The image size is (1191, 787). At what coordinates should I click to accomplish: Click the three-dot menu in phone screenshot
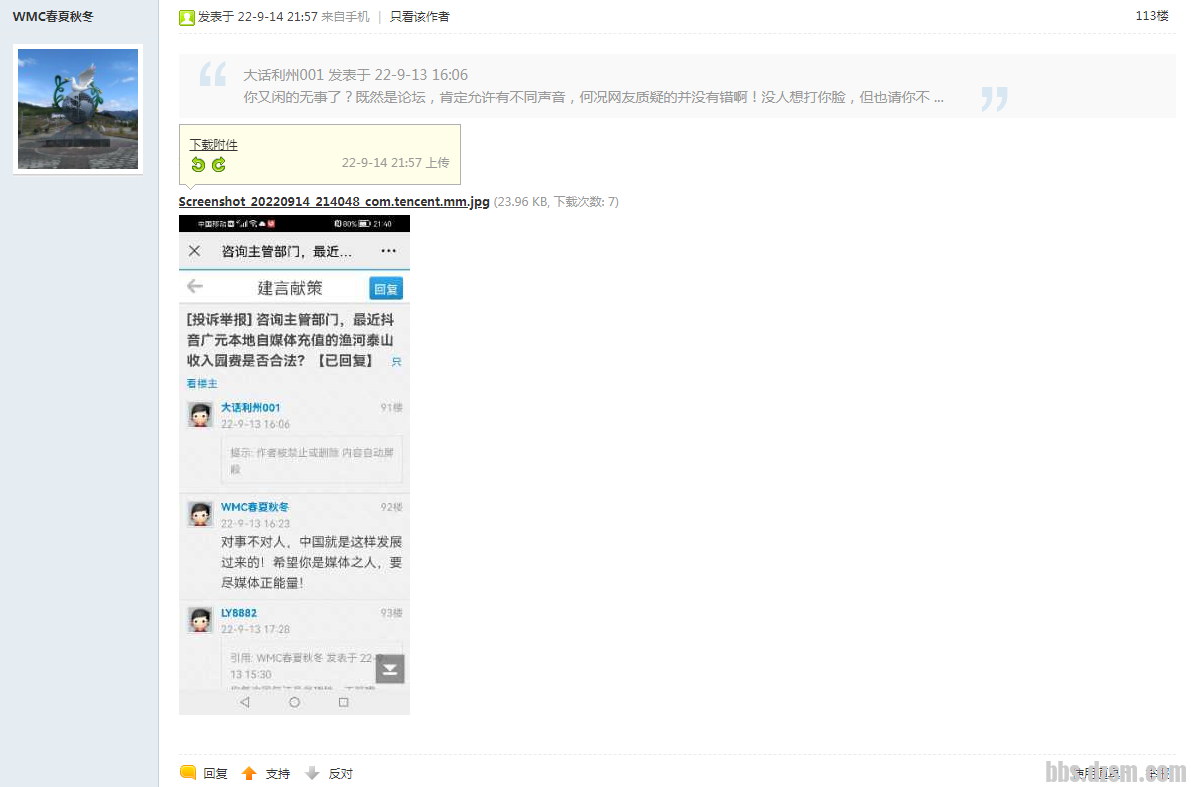388,251
